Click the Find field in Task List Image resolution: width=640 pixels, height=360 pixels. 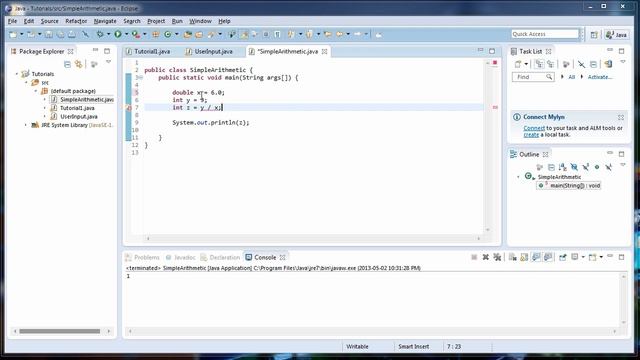pos(533,77)
